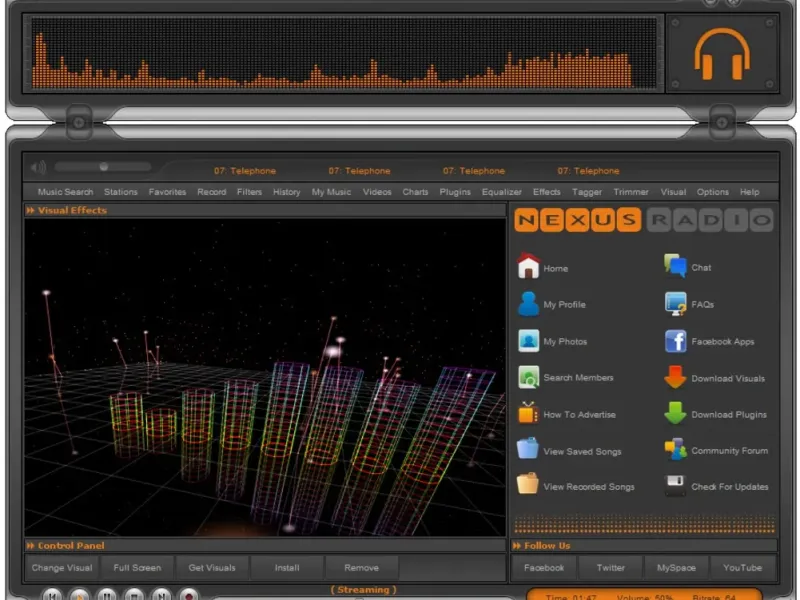
Task: Mute audio using the speaker icon
Action: [39, 167]
